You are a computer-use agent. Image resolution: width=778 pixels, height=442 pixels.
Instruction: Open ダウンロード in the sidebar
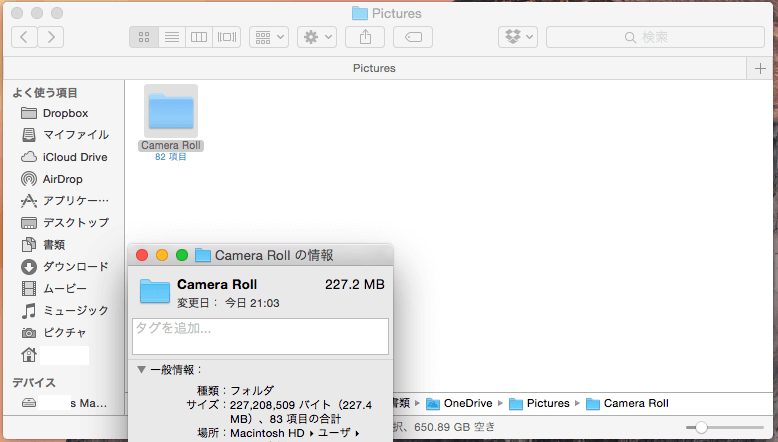[x=65, y=267]
